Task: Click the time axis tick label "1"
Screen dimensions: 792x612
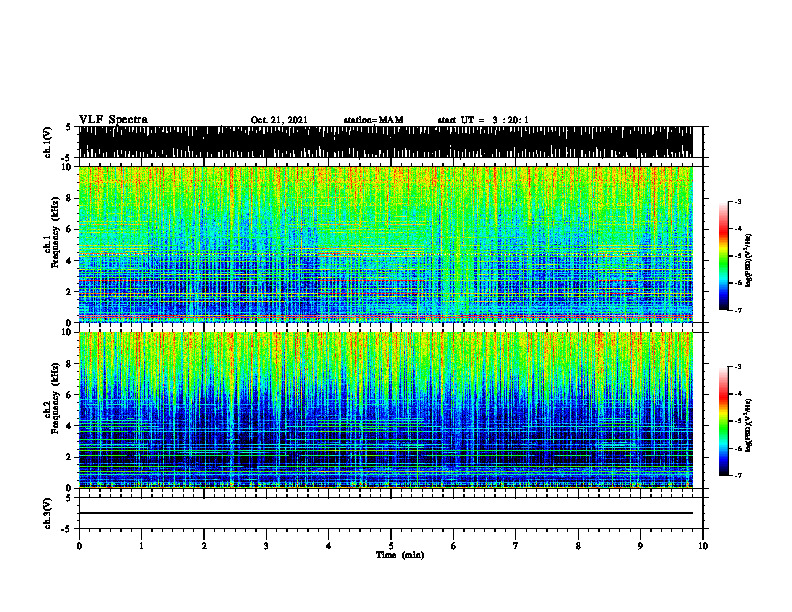Action: (x=141, y=546)
